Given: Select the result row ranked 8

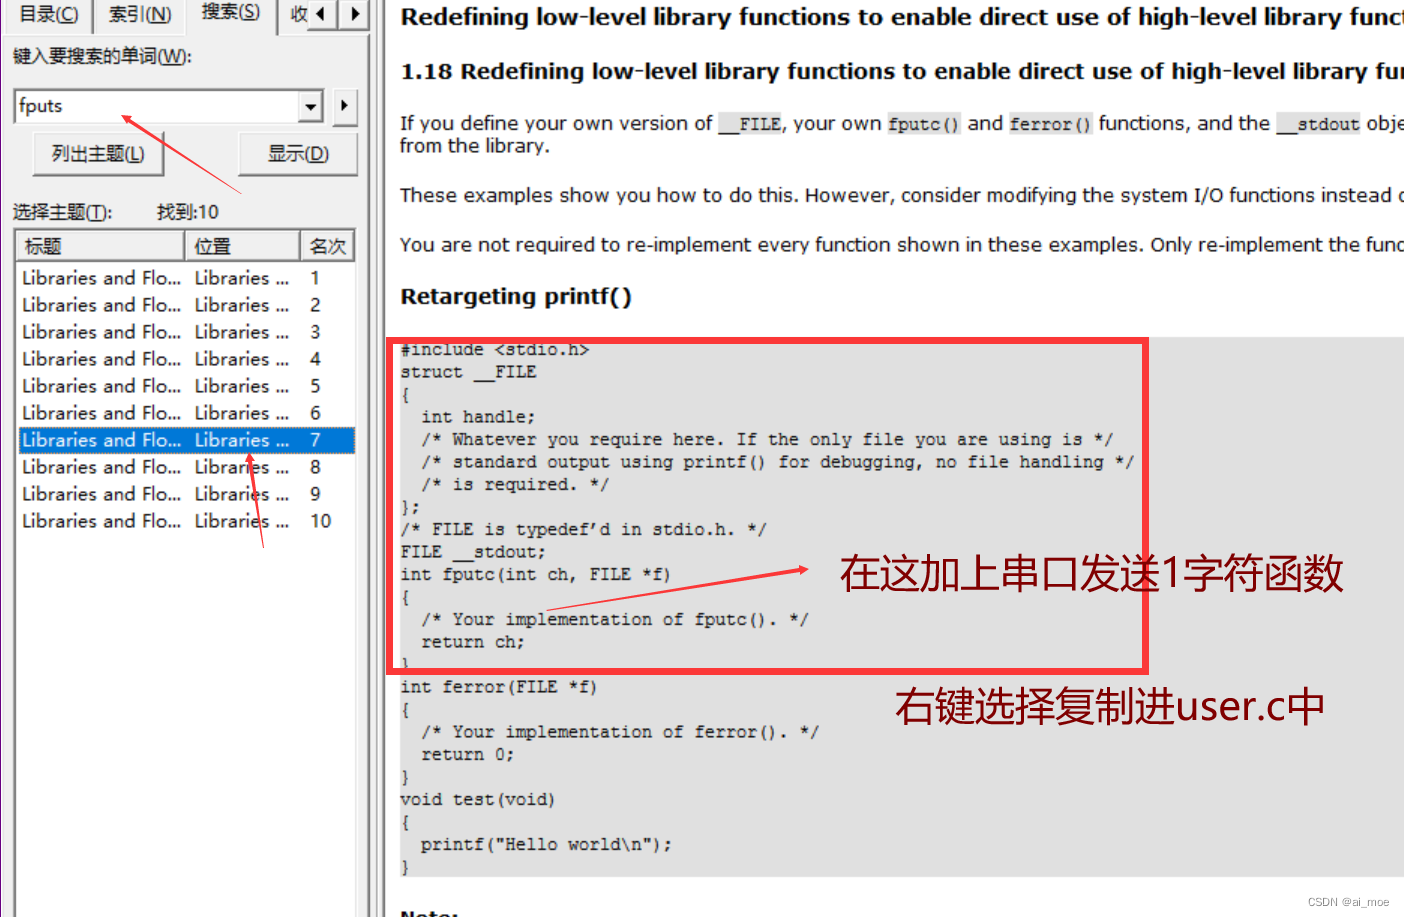Looking at the screenshot, I should pyautogui.click(x=186, y=467).
